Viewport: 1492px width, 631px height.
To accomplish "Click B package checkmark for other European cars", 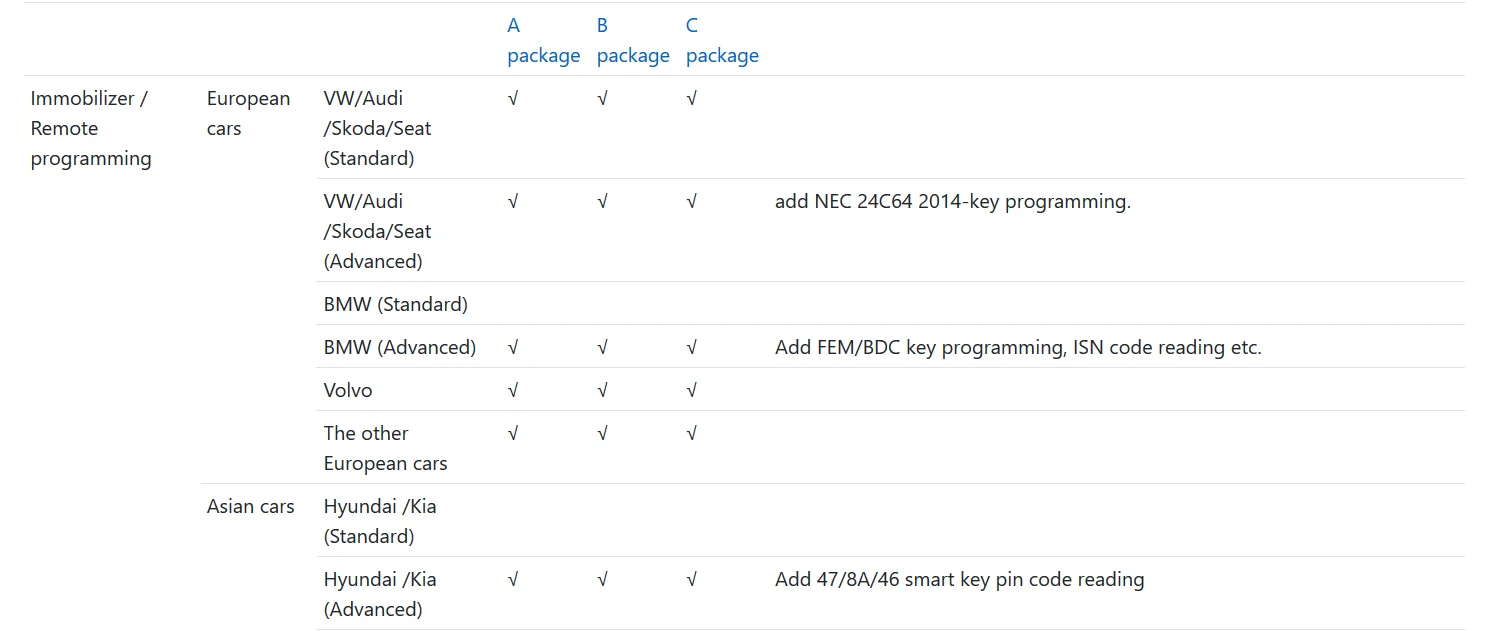I will (602, 434).
